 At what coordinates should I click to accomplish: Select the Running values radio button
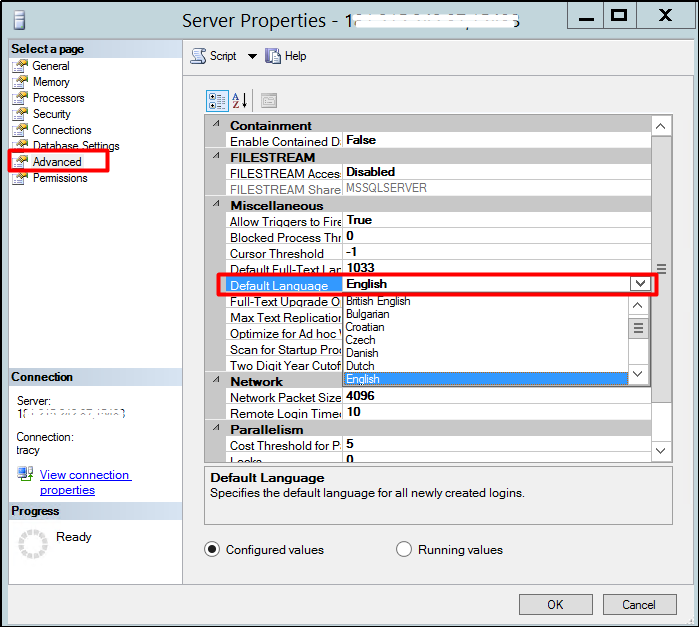pyautogui.click(x=404, y=549)
